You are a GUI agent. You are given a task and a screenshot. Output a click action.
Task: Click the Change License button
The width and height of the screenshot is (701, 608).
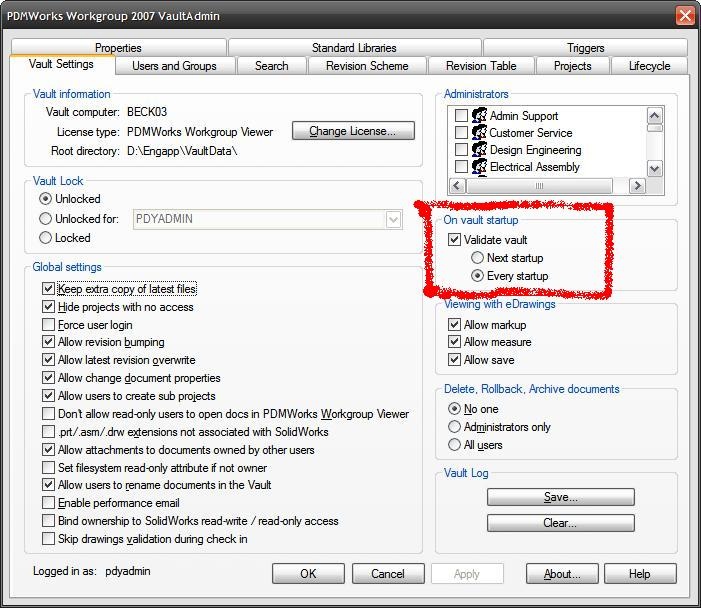click(353, 131)
